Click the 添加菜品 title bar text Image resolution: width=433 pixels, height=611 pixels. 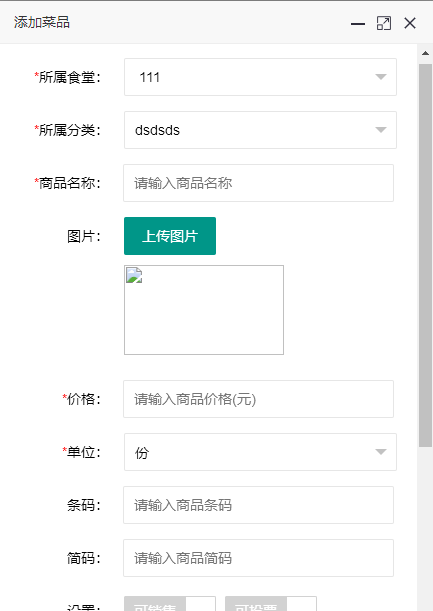pos(42,22)
